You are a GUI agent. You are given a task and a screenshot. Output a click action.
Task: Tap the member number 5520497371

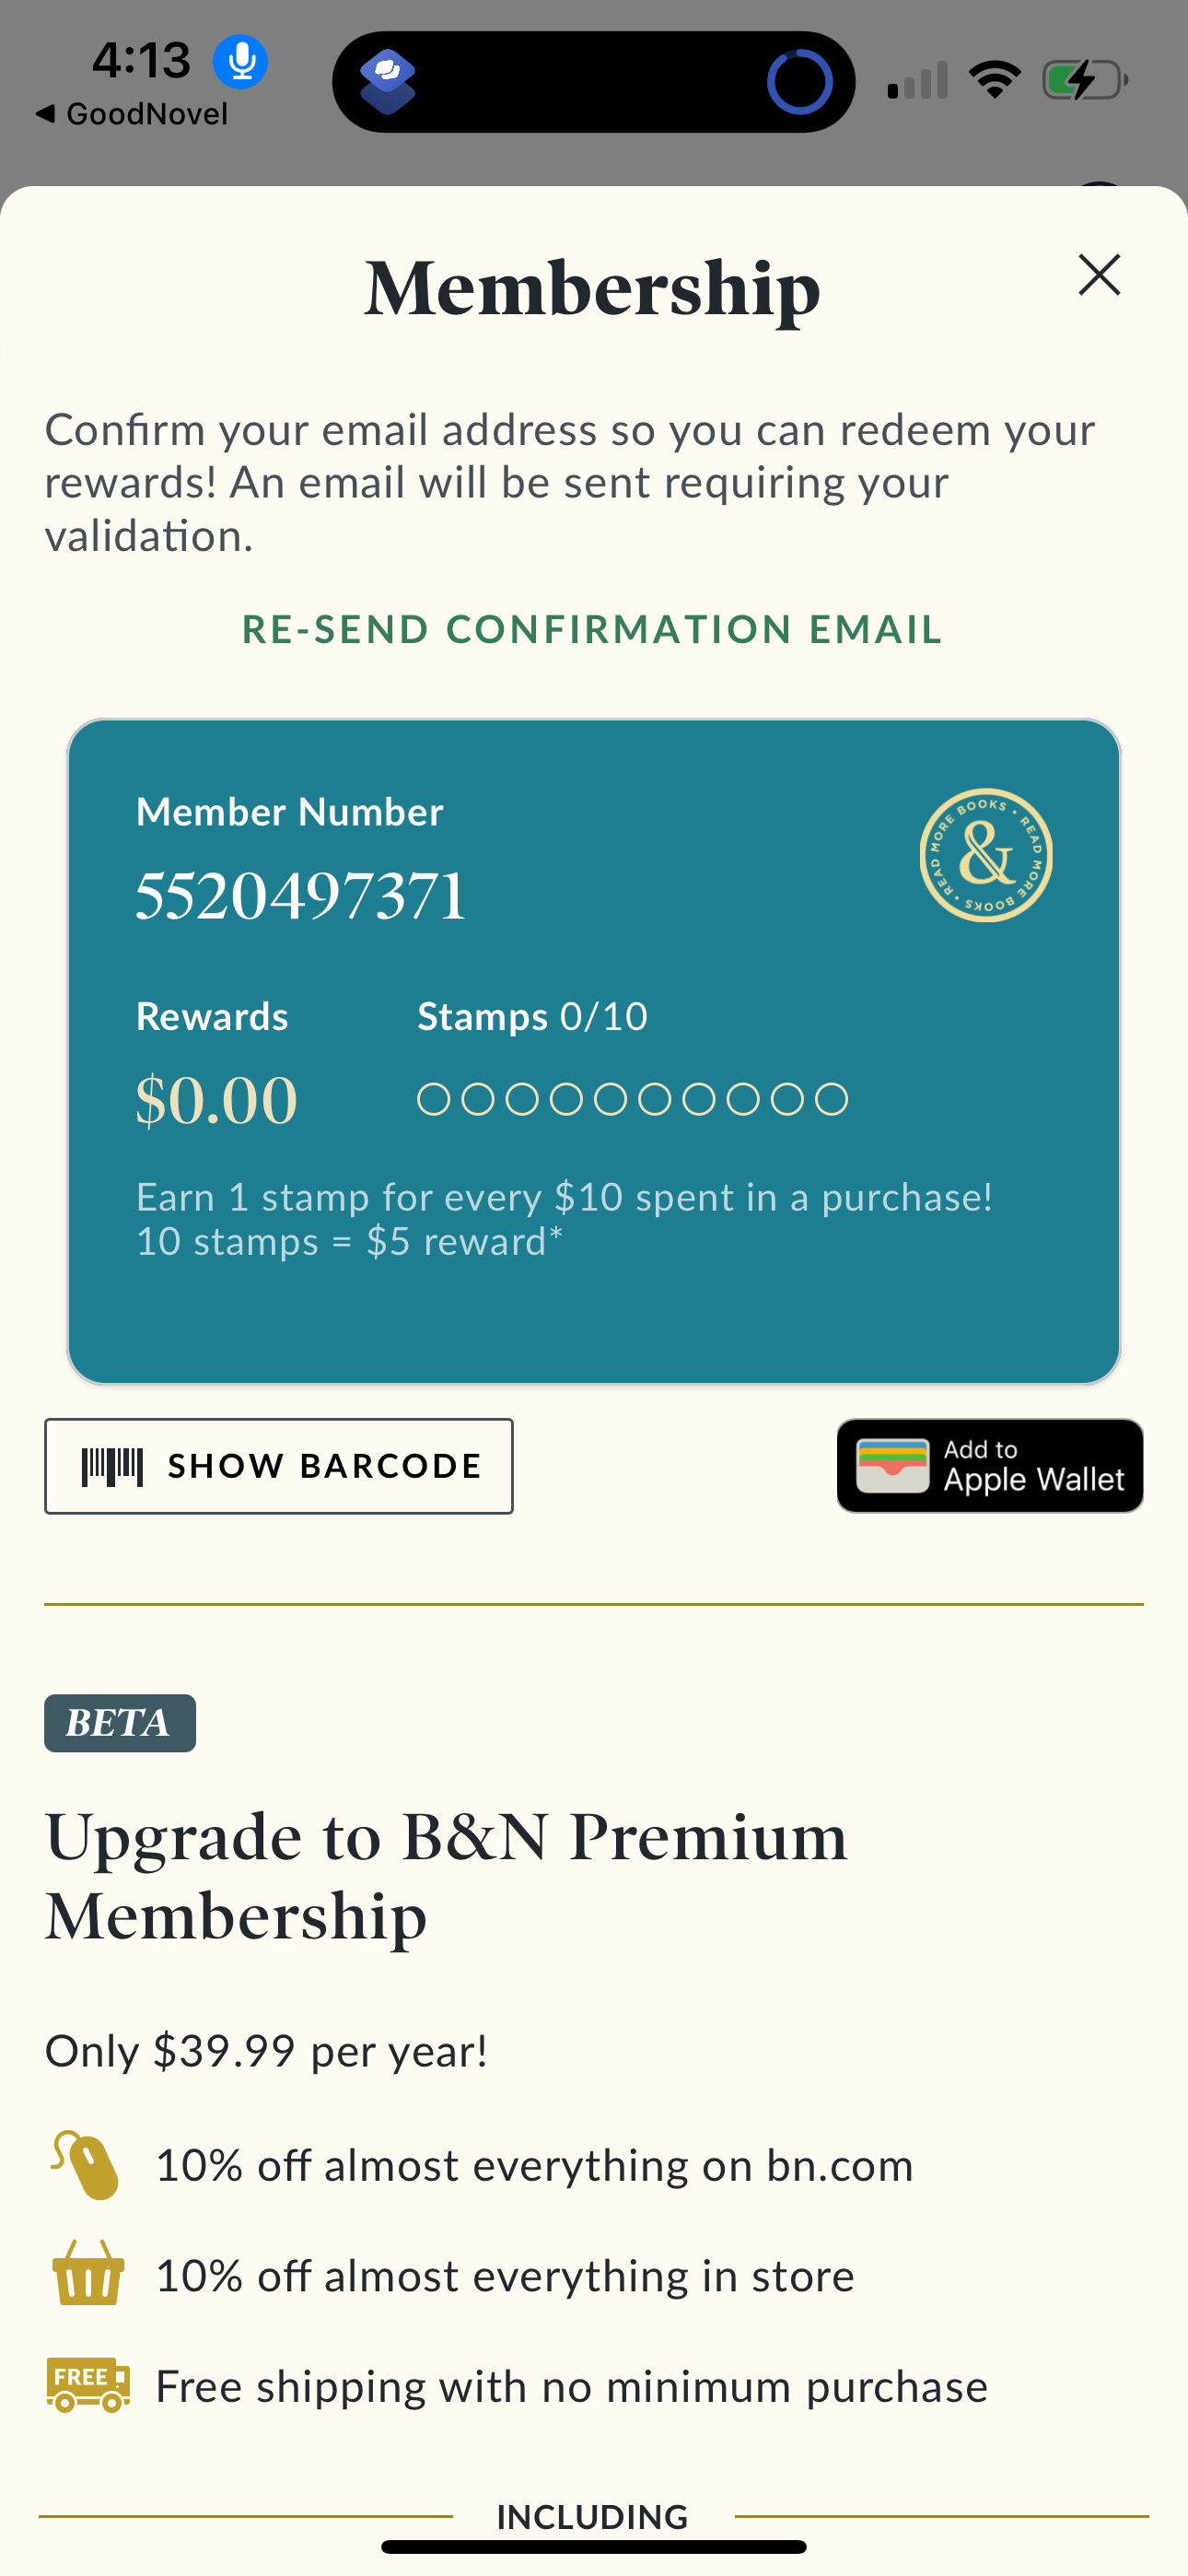pyautogui.click(x=301, y=895)
